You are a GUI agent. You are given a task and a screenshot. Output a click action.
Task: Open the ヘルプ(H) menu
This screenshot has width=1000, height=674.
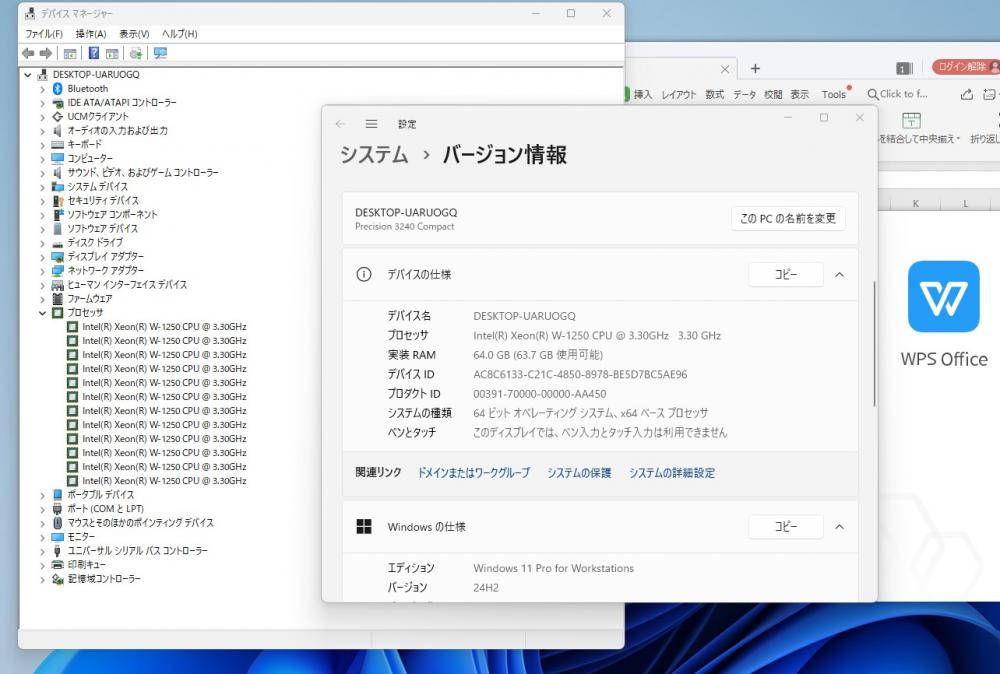pyautogui.click(x=179, y=34)
